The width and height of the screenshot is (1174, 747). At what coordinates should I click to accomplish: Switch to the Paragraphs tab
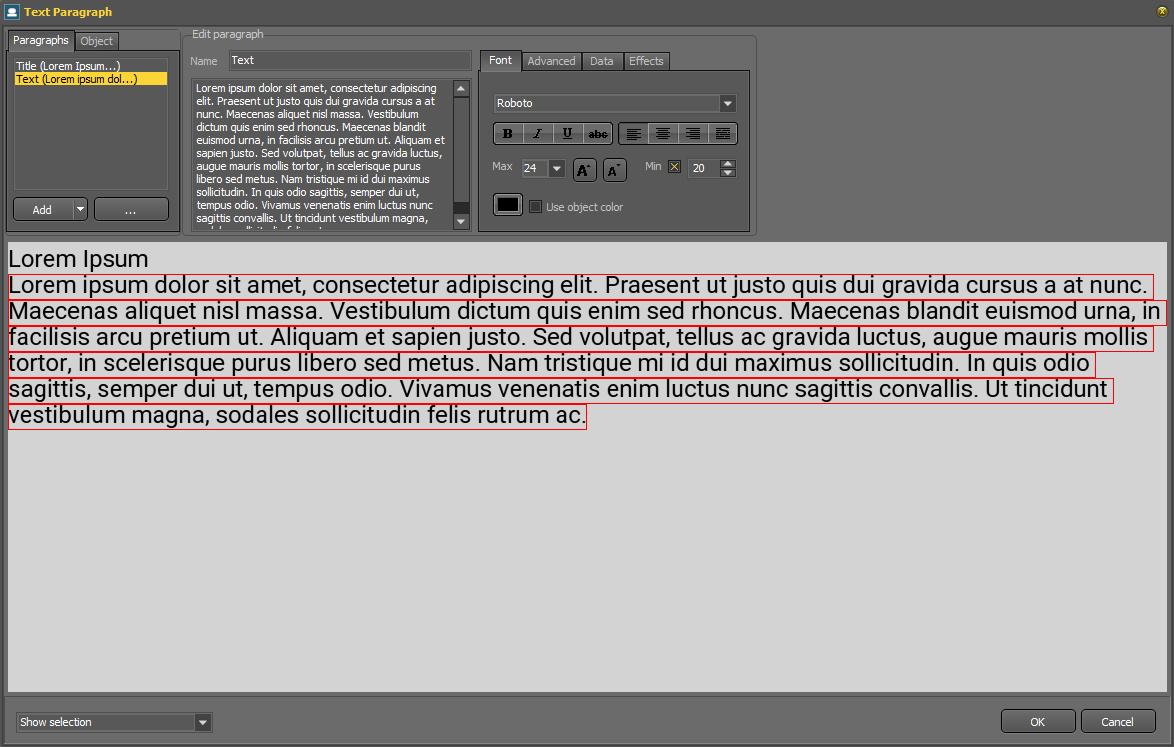(x=40, y=40)
